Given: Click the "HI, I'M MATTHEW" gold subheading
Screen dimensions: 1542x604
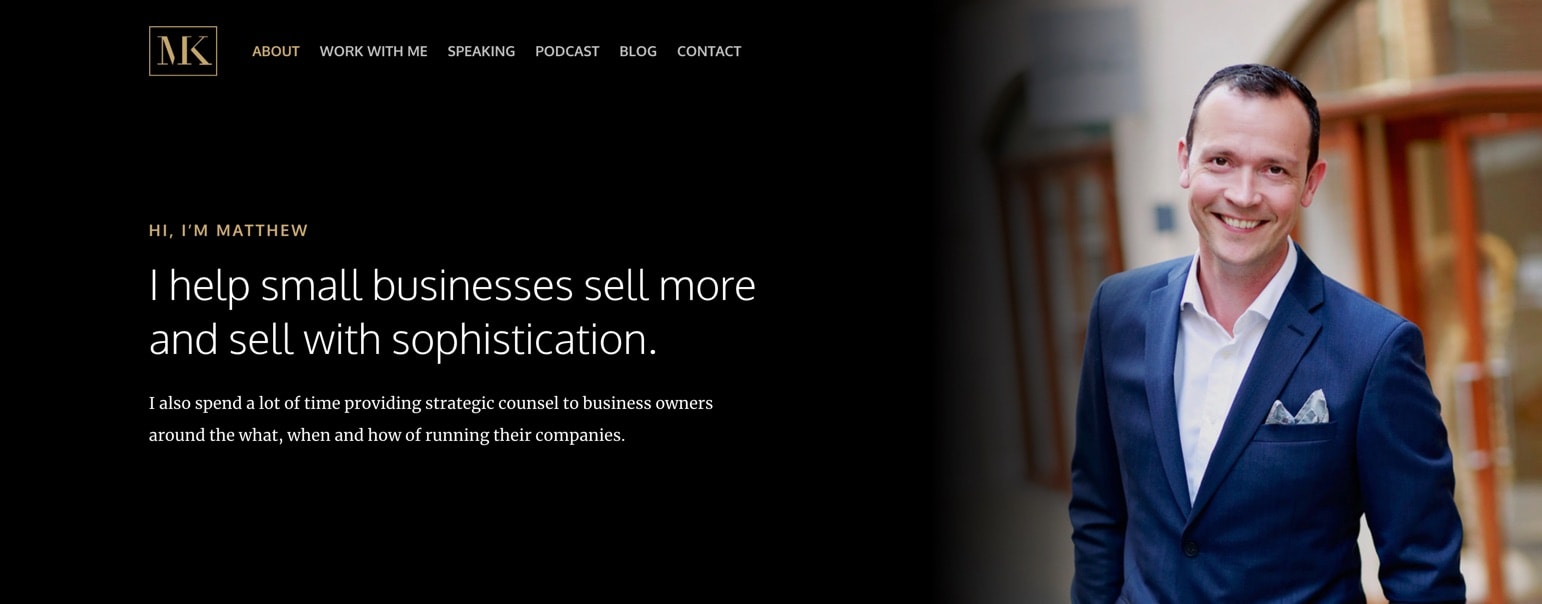Looking at the screenshot, I should point(229,231).
